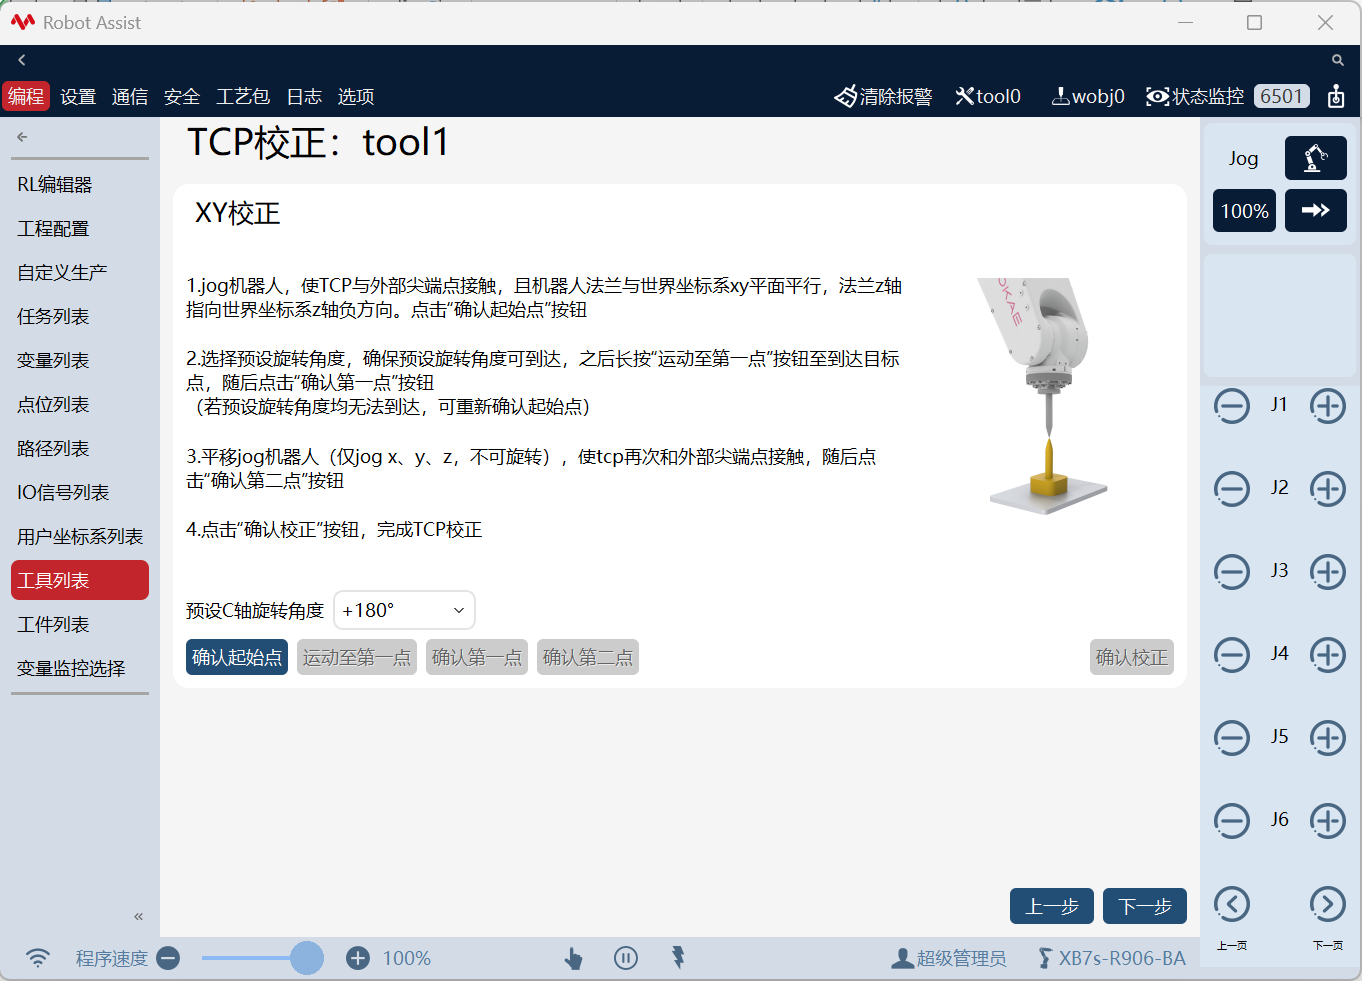The height and width of the screenshot is (981, 1362).
Task: Jog J5 in the plus direction
Action: click(x=1328, y=738)
